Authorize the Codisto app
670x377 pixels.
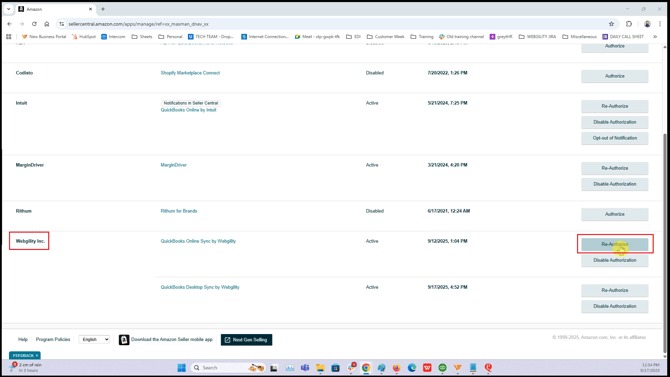[614, 76]
